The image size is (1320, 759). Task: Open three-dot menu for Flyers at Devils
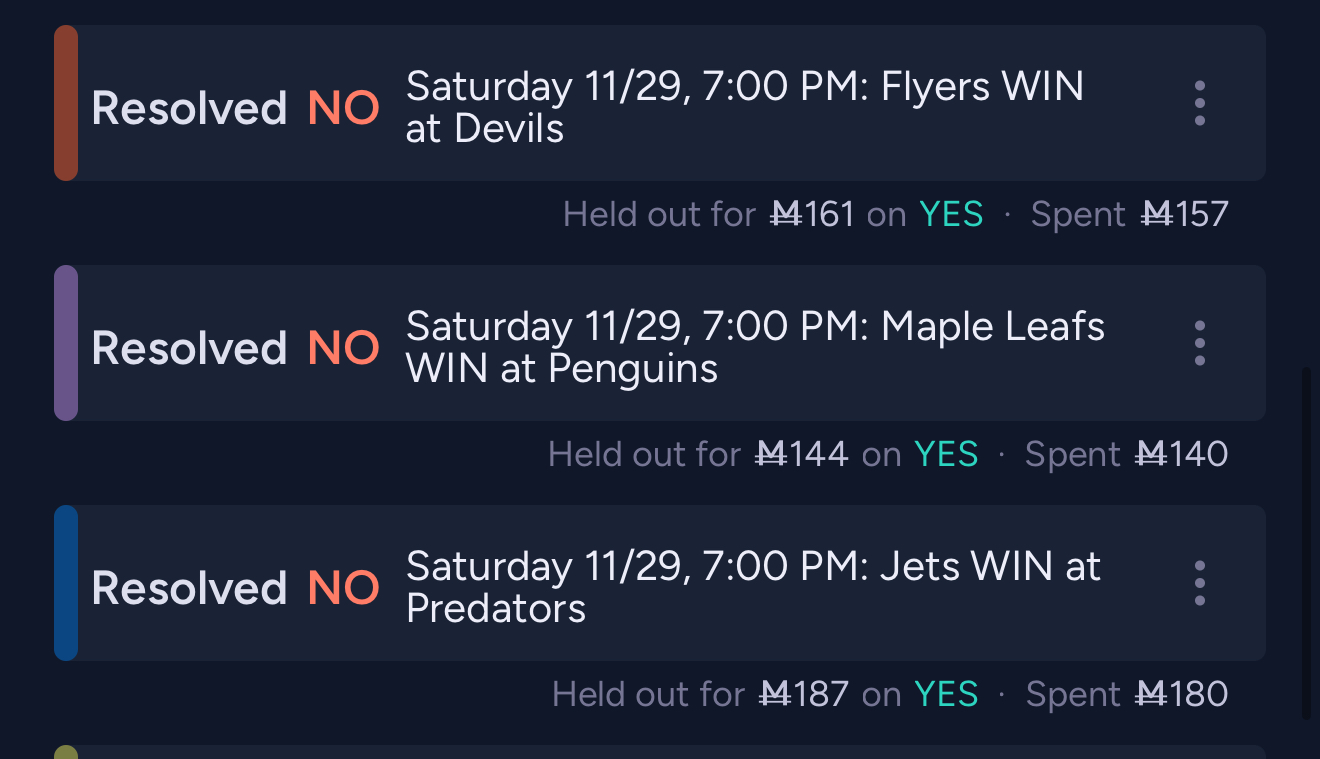[x=1199, y=103]
